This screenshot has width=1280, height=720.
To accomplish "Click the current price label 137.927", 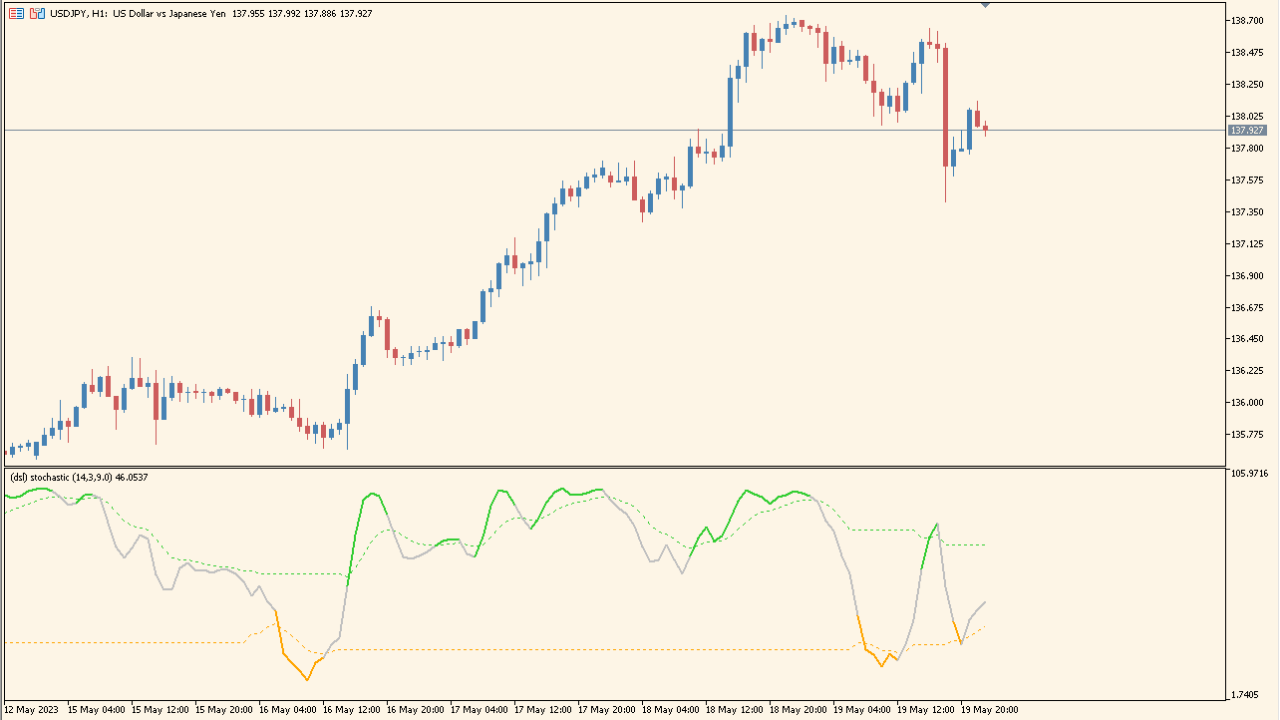I will click(x=1247, y=130).
